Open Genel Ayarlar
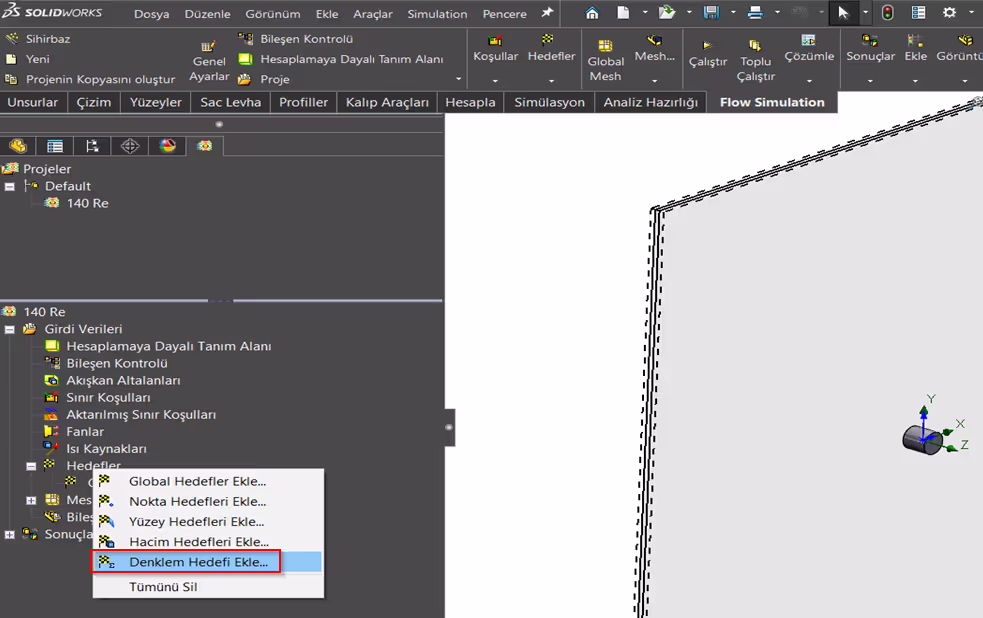The height and width of the screenshot is (618, 983). [209, 63]
